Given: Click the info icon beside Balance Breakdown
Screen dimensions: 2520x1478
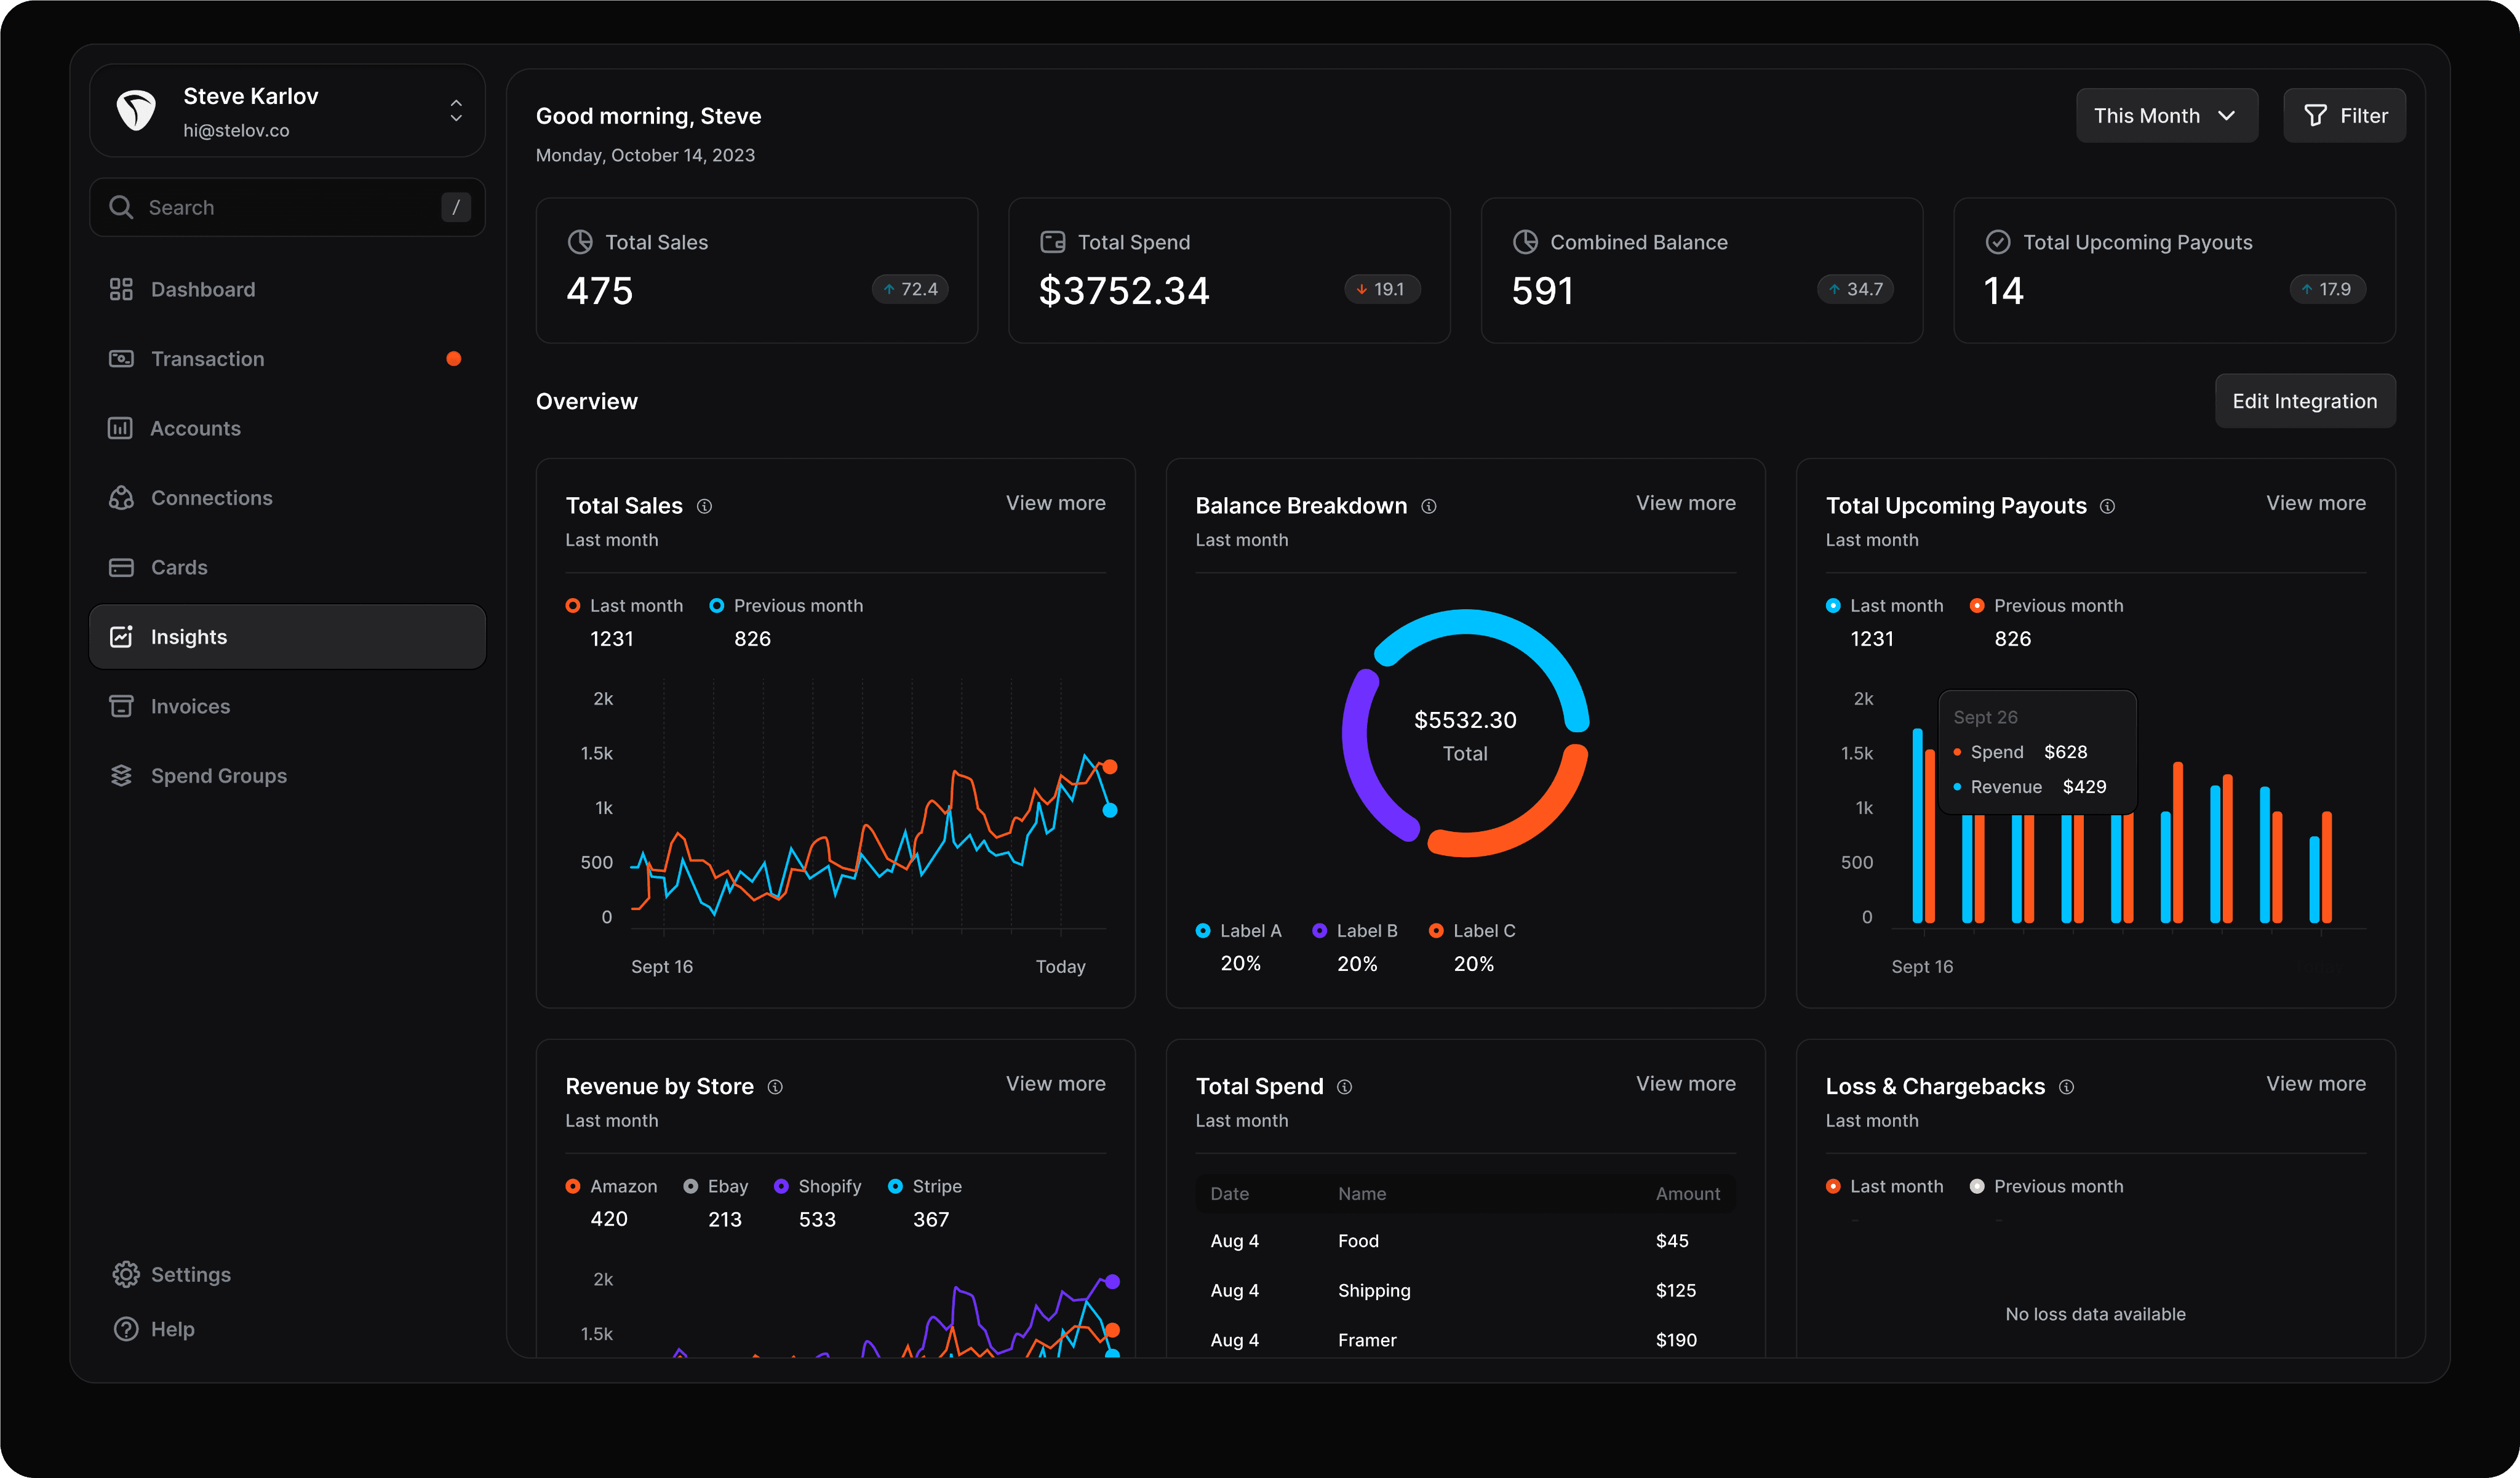Looking at the screenshot, I should click(x=1429, y=506).
